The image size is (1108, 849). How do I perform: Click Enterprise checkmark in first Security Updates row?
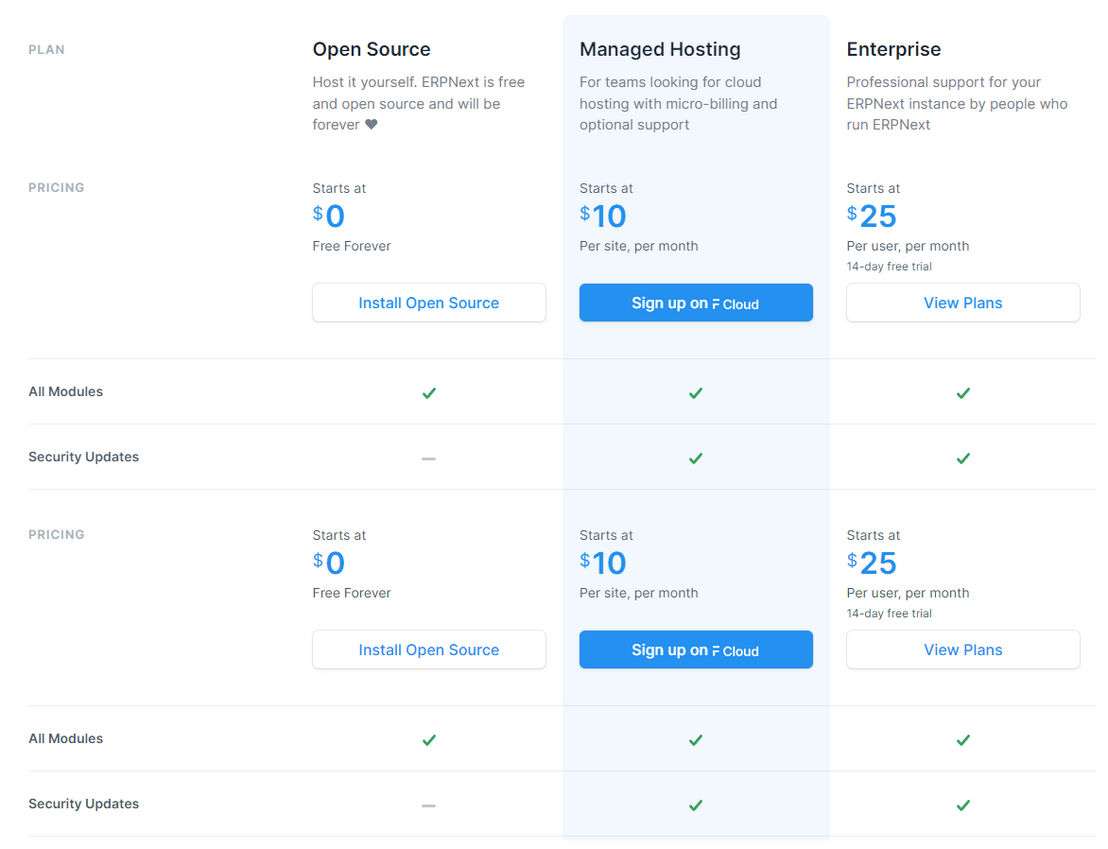click(x=963, y=458)
